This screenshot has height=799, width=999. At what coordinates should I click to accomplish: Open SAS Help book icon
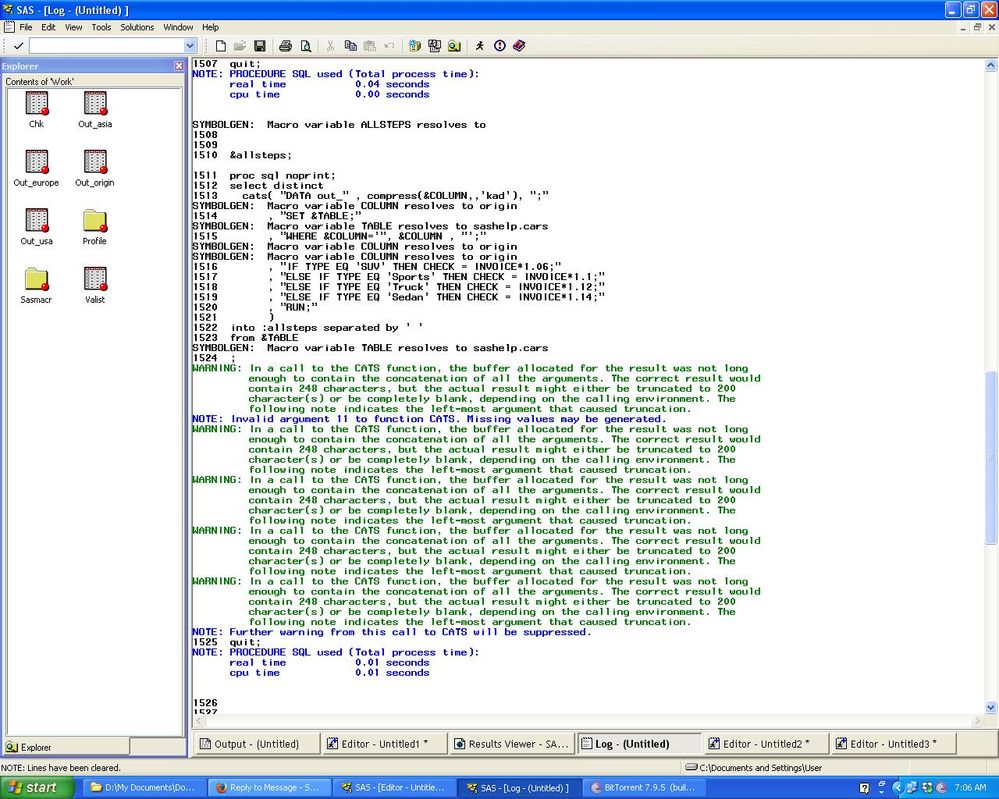(x=519, y=46)
